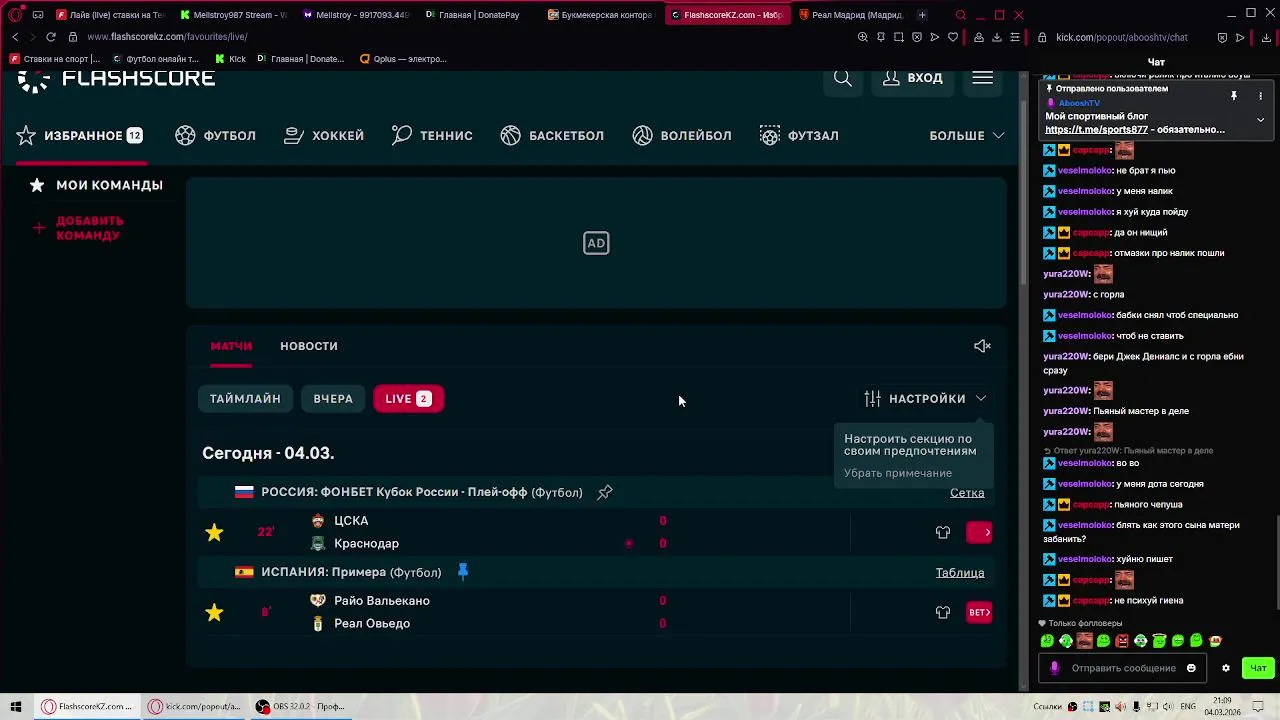1280x720 pixels.
Task: Pin the Russia Cup league
Action: [x=605, y=492]
